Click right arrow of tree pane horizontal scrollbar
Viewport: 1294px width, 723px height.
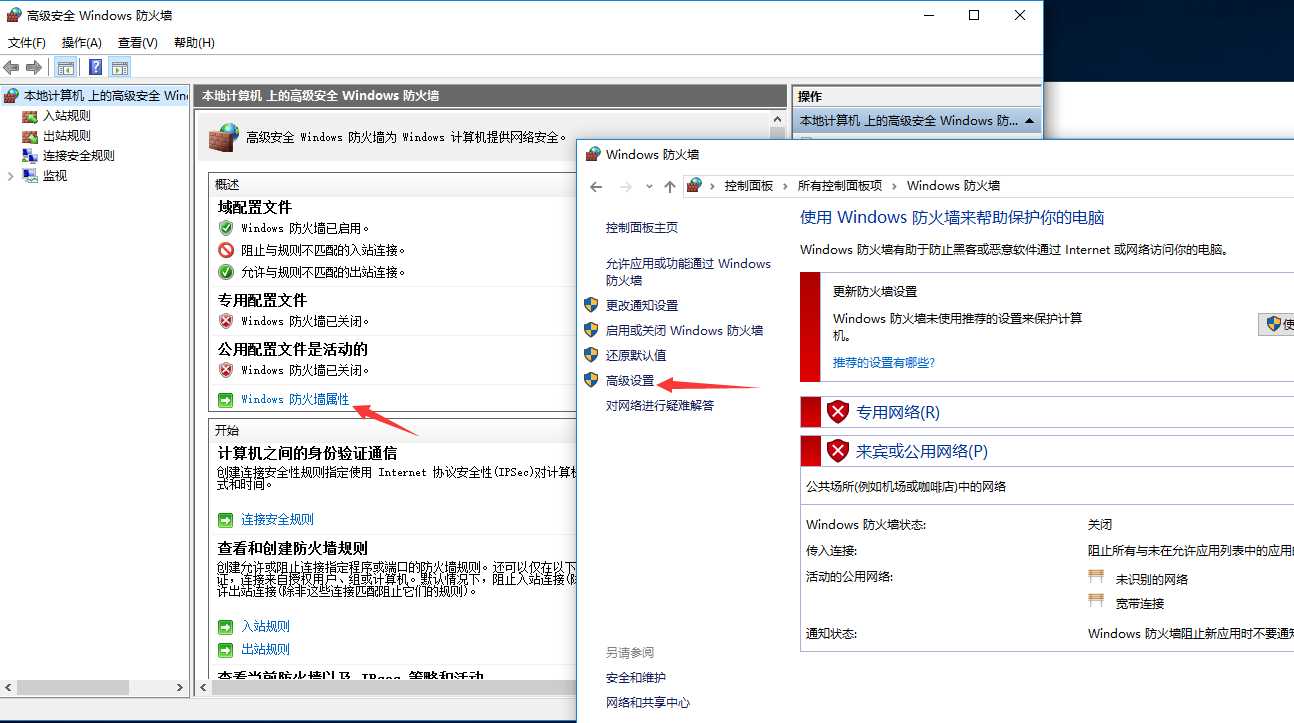point(181,688)
